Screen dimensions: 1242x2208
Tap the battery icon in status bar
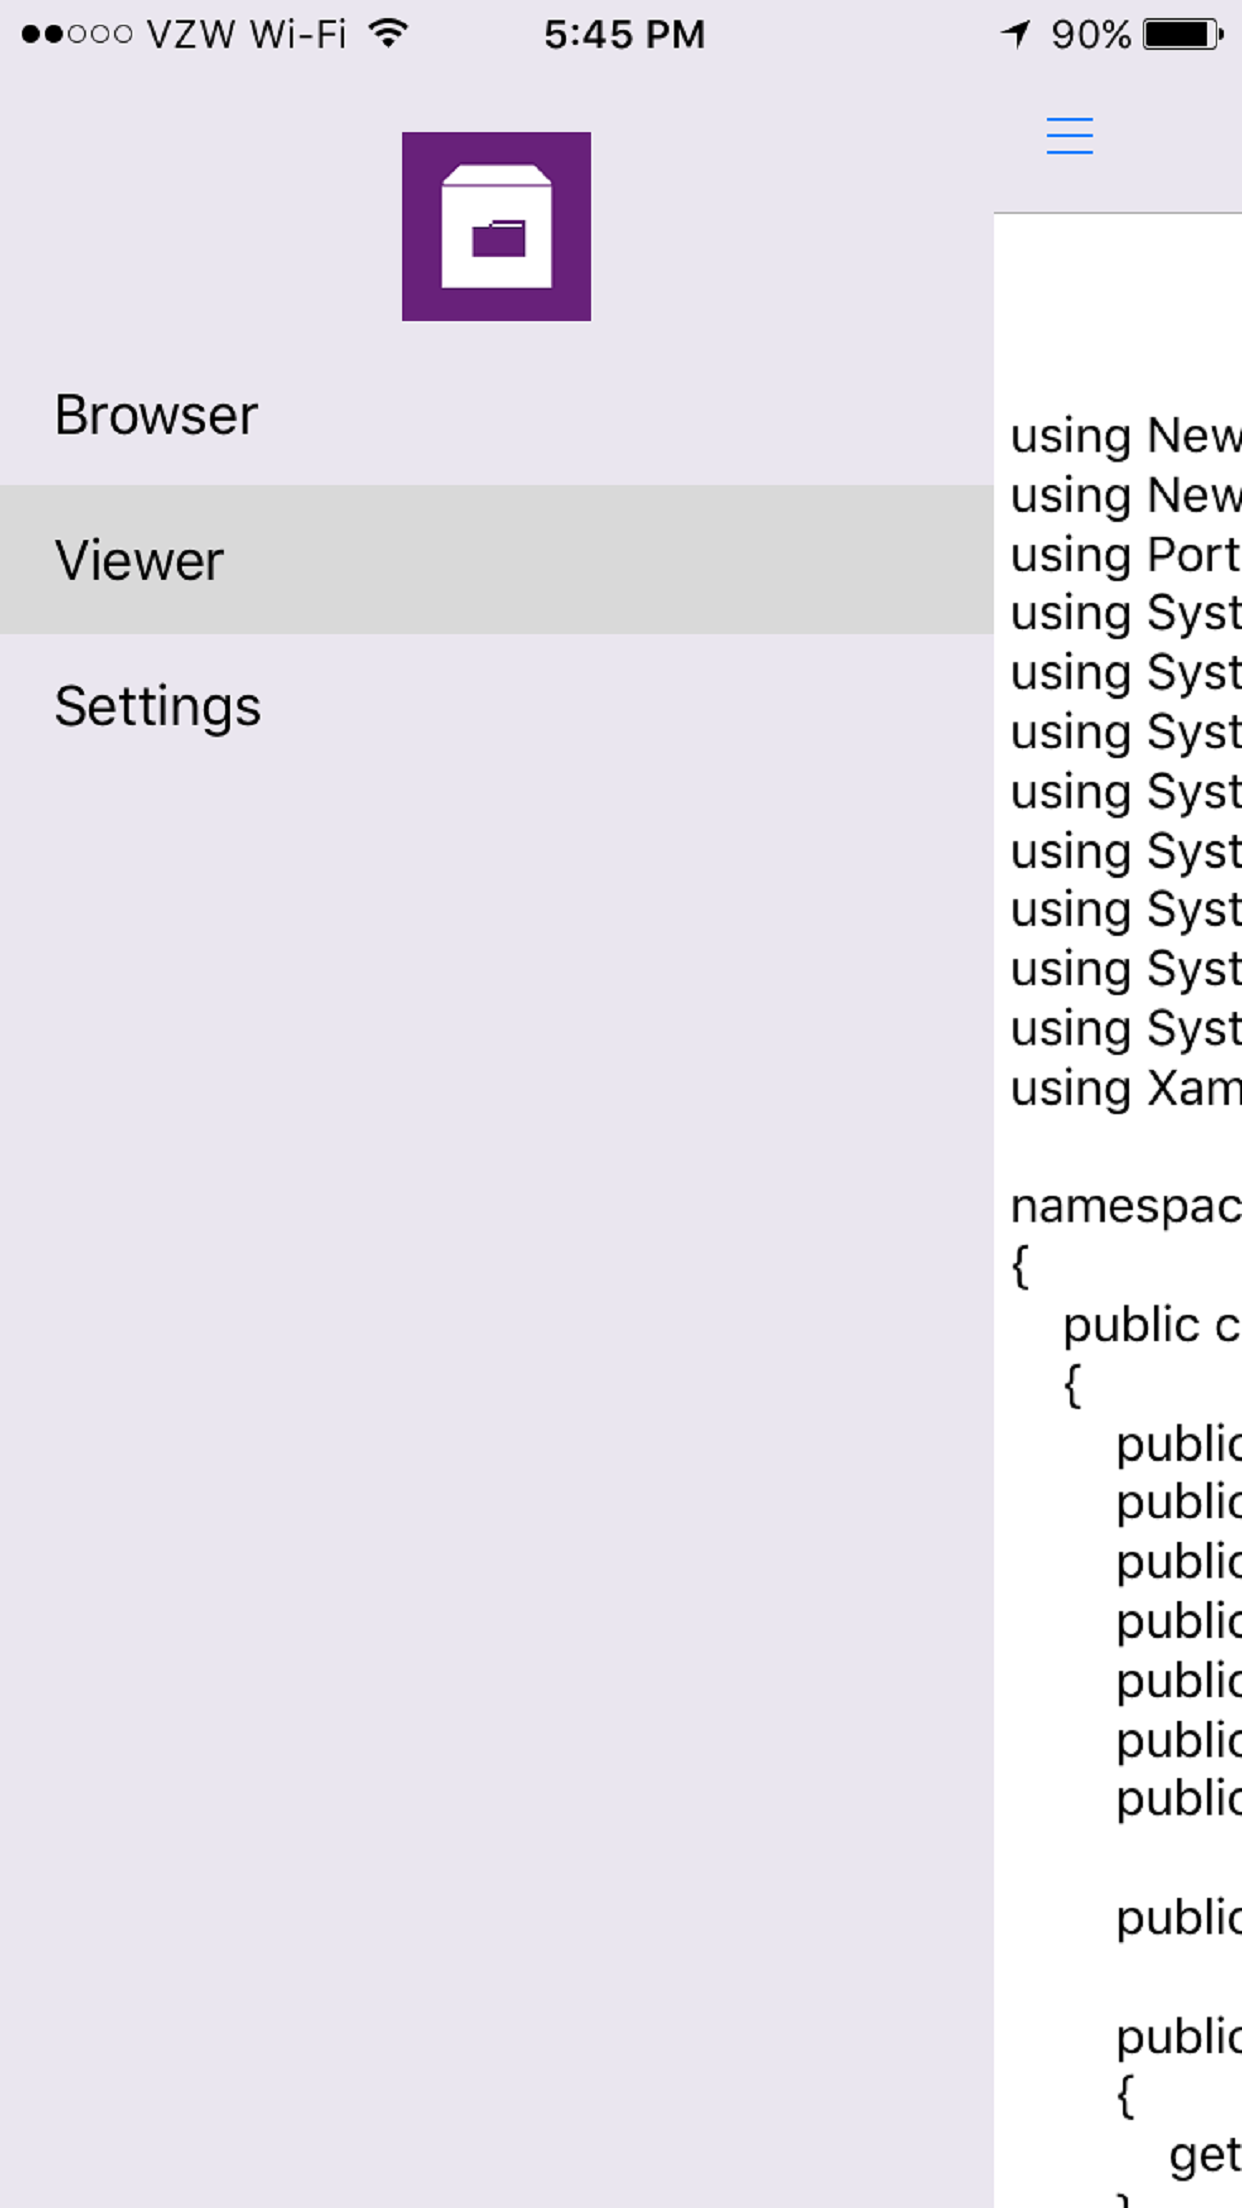pyautogui.click(x=1183, y=35)
